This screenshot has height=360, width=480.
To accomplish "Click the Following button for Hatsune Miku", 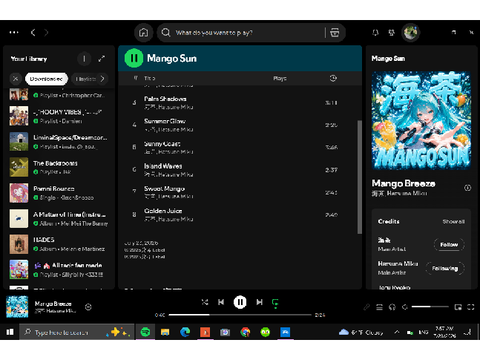I will pyautogui.click(x=445, y=268).
